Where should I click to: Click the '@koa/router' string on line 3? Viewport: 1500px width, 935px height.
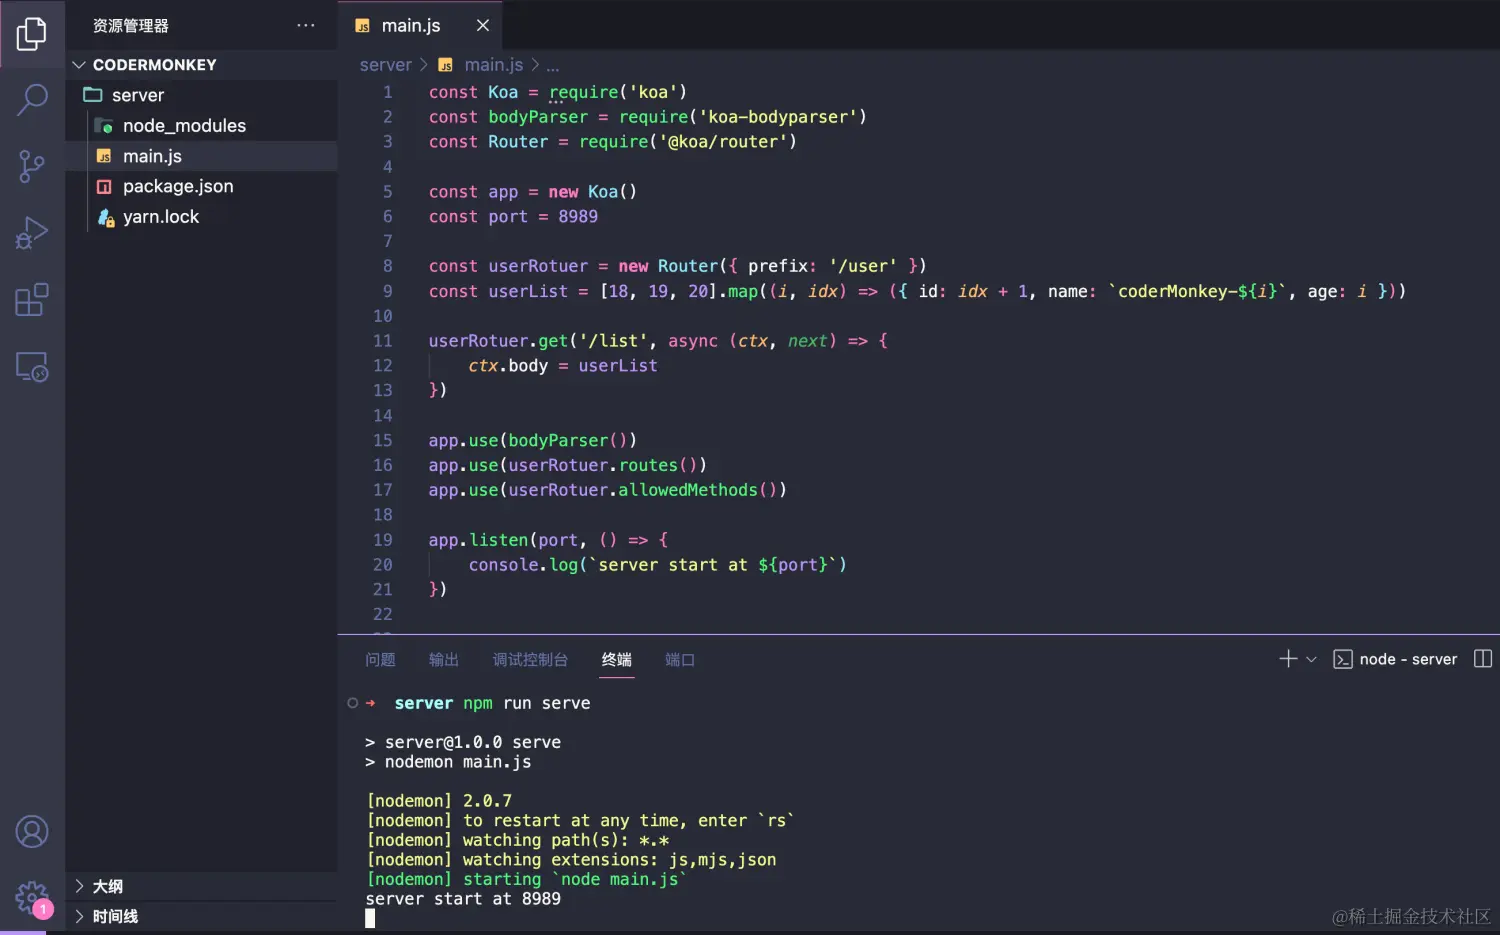[722, 142]
